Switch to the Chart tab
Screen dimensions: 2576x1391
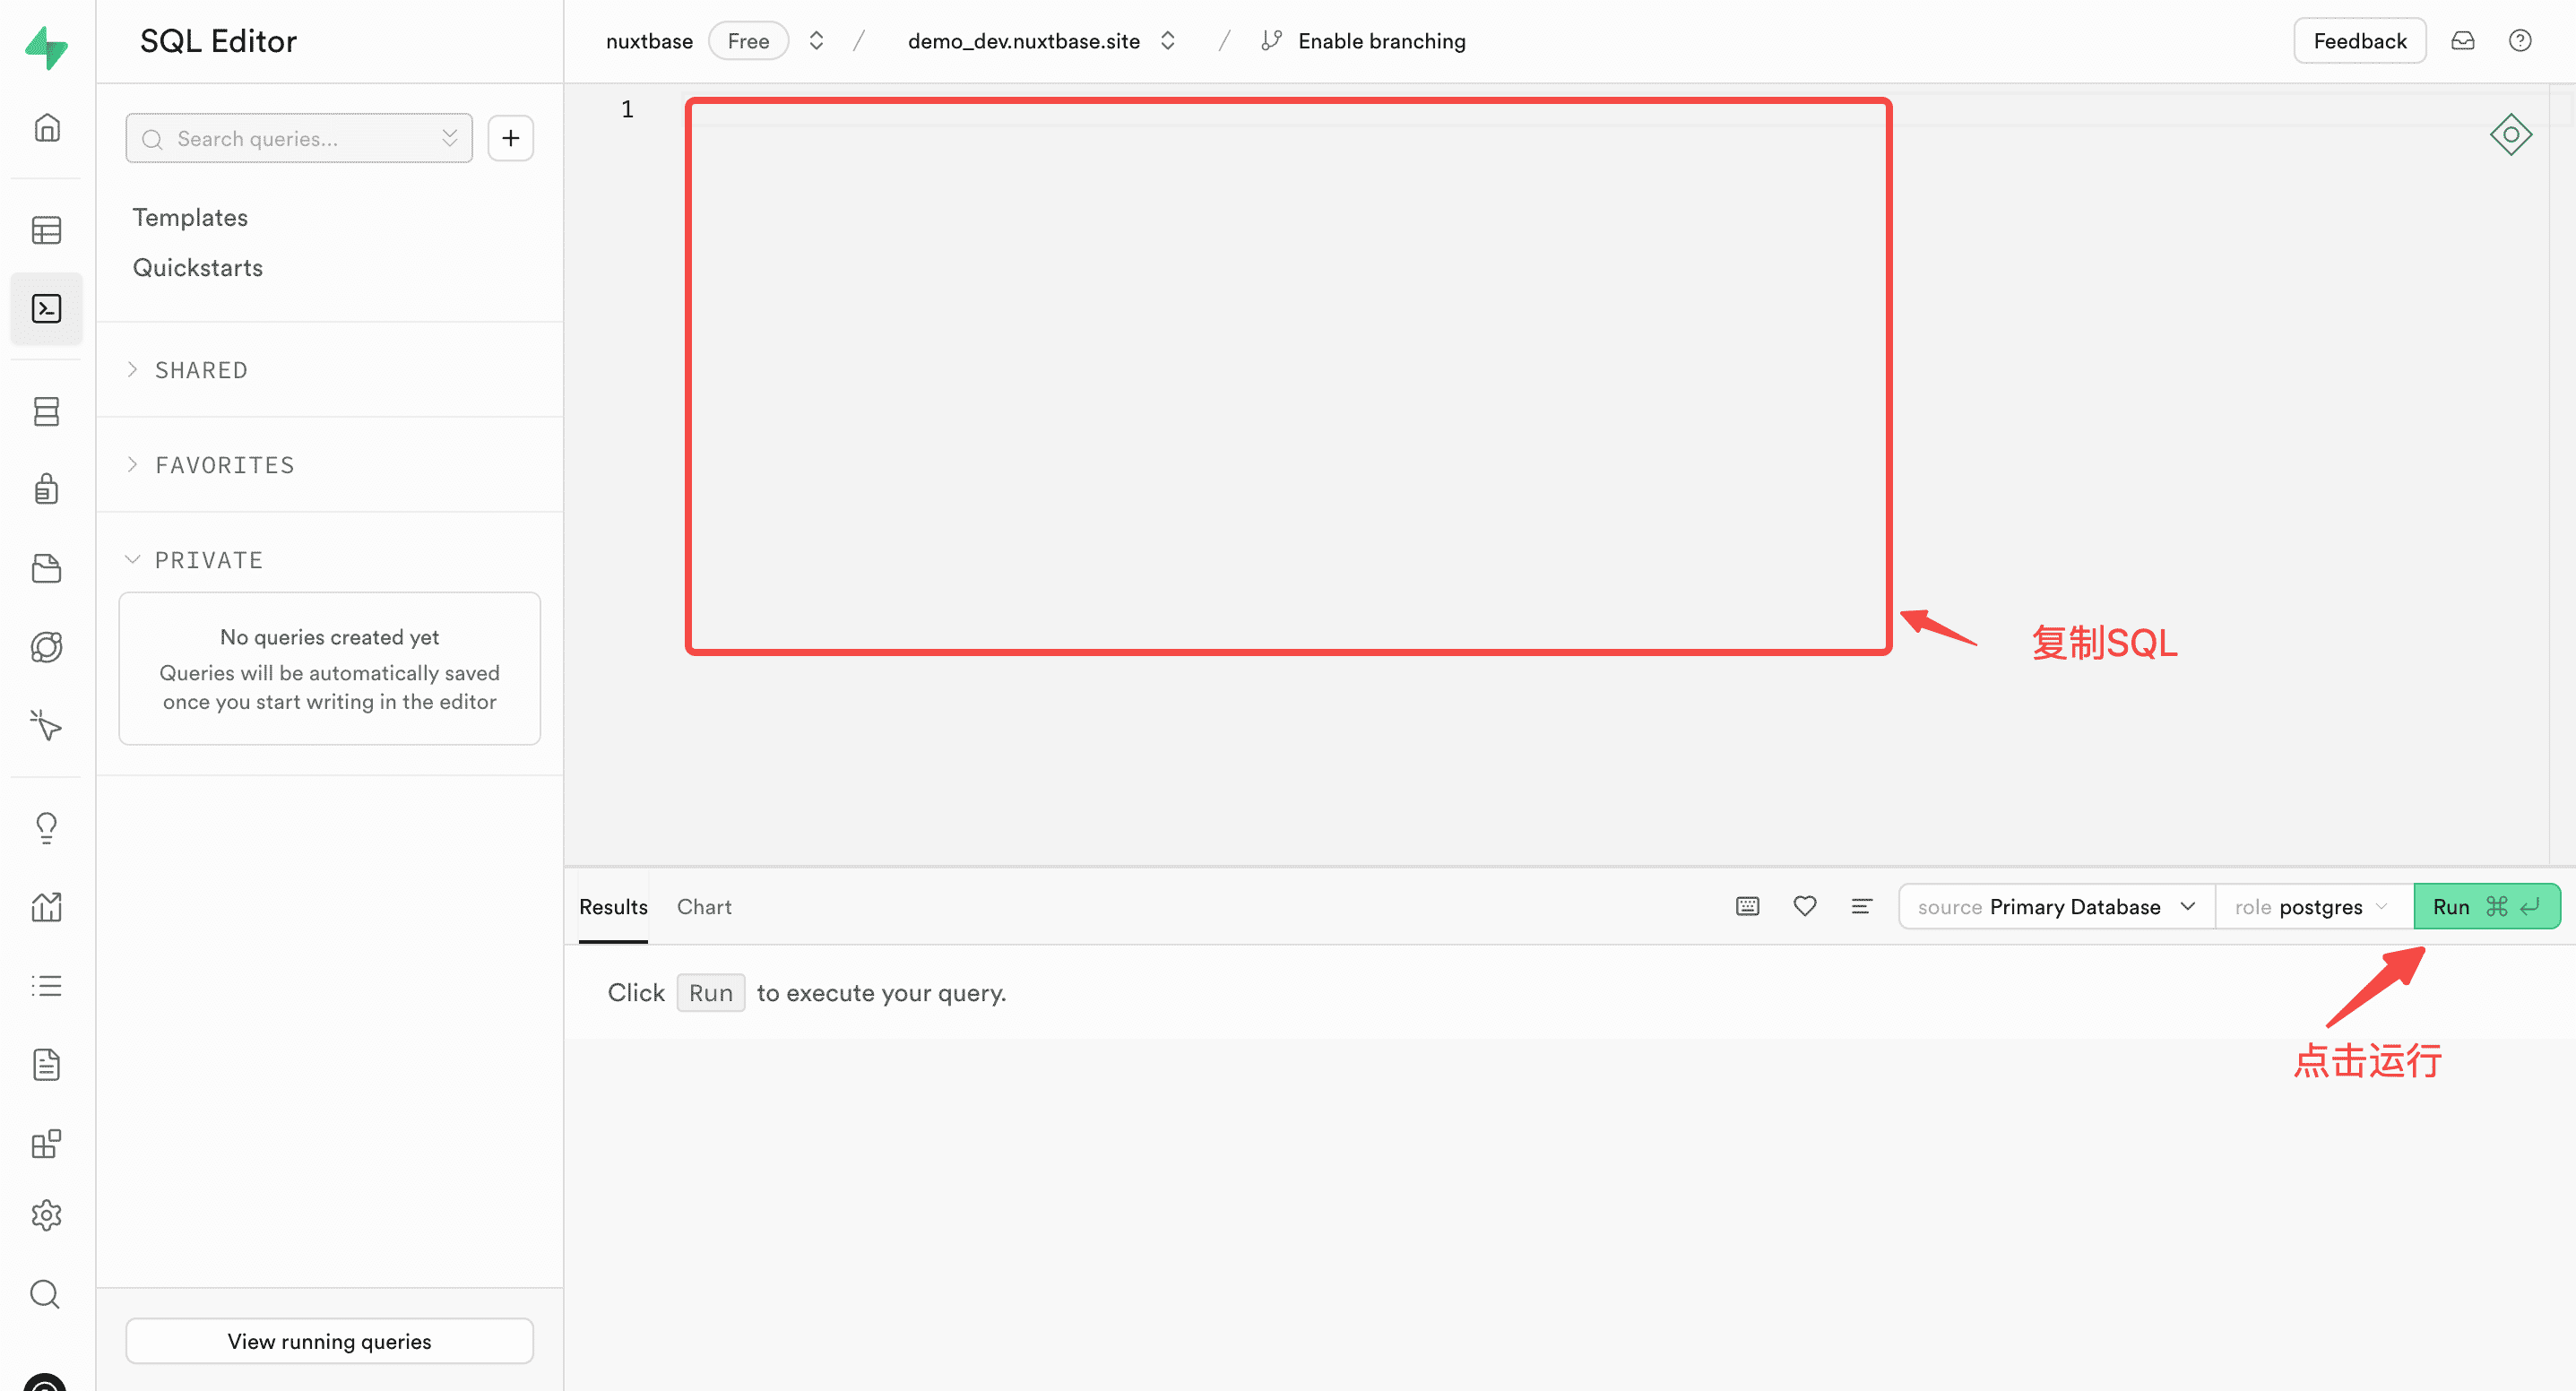(x=704, y=906)
